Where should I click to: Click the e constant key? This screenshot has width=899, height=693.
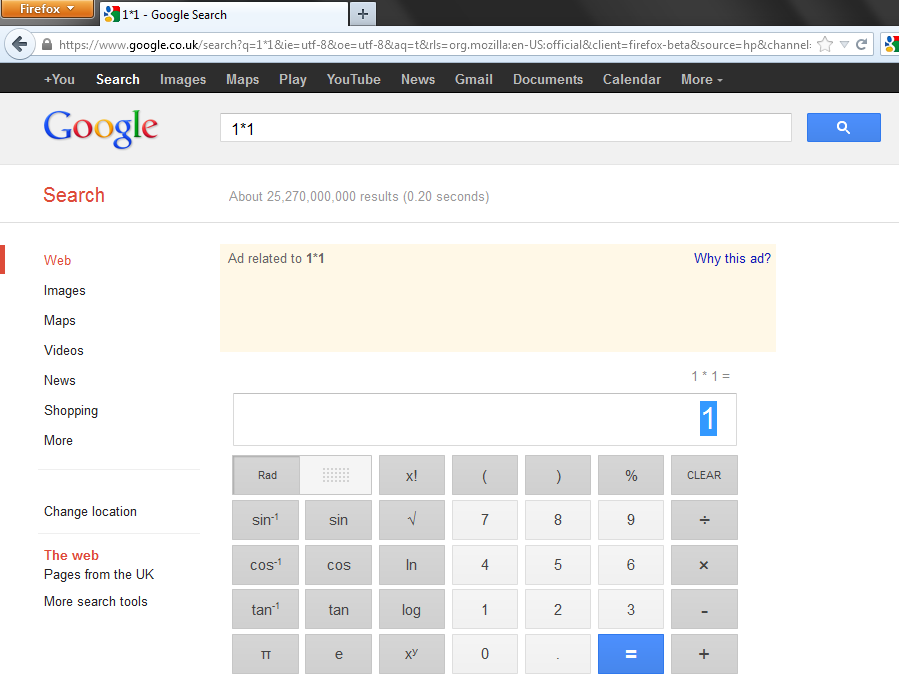pos(338,654)
